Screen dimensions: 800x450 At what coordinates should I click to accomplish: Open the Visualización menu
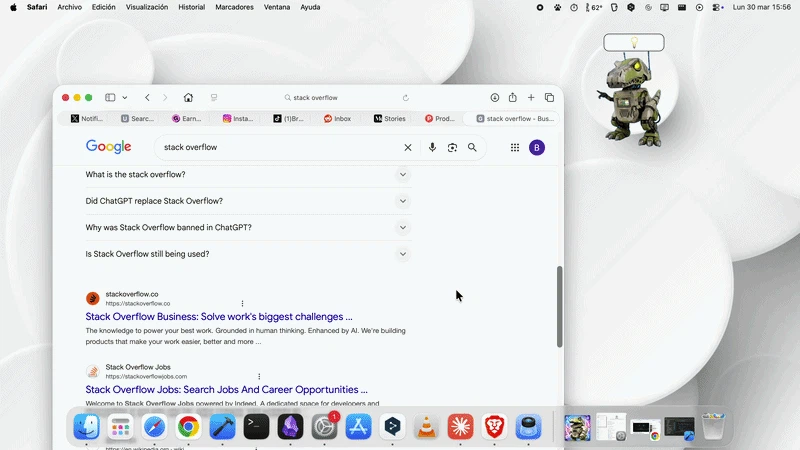pyautogui.click(x=147, y=7)
